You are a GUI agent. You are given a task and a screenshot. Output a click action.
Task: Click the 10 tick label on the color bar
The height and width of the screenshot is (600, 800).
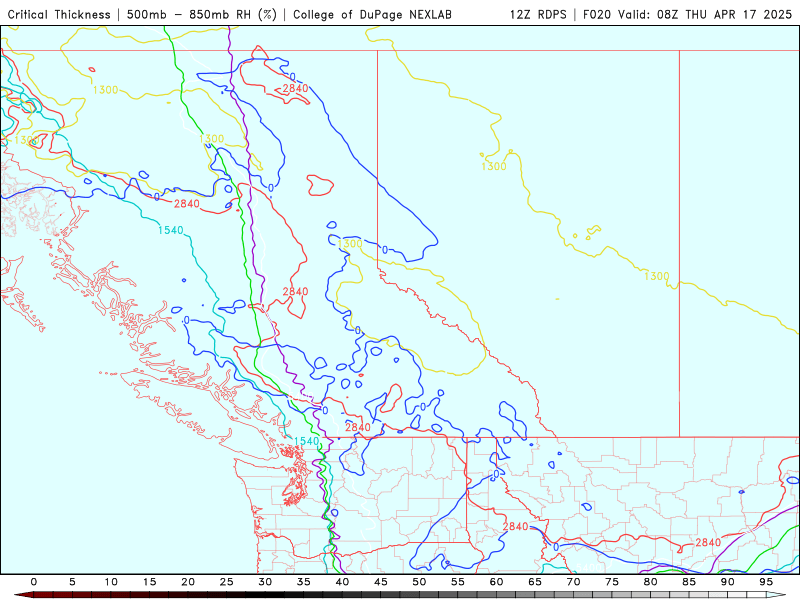pyautogui.click(x=111, y=582)
